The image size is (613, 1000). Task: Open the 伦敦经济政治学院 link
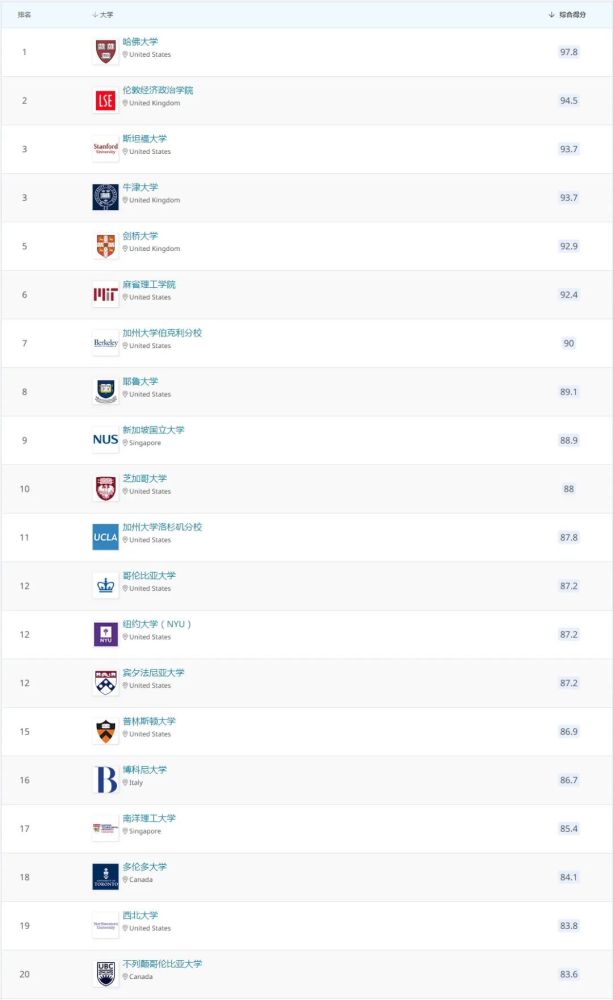pyautogui.click(x=158, y=90)
